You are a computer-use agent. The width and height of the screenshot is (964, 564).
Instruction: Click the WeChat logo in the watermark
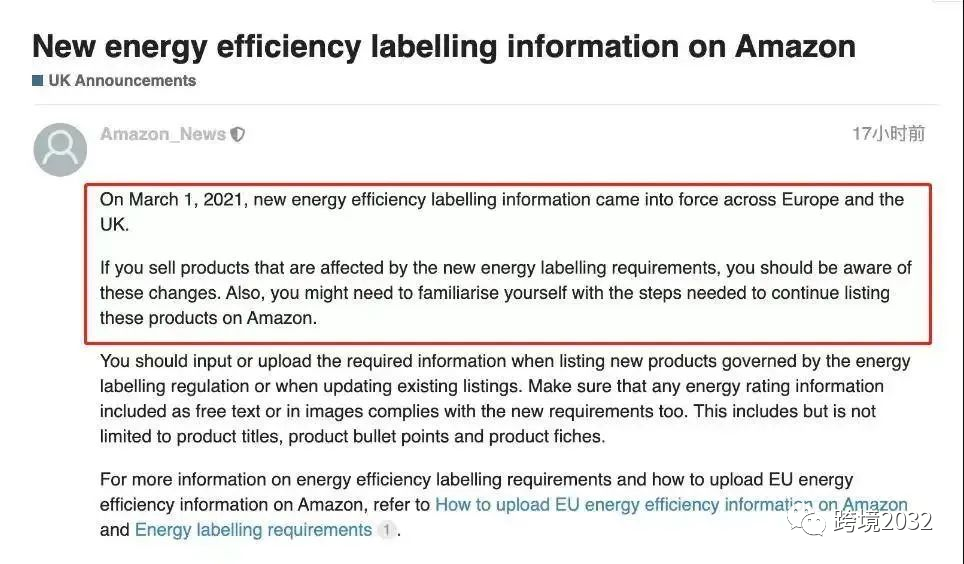click(x=804, y=520)
